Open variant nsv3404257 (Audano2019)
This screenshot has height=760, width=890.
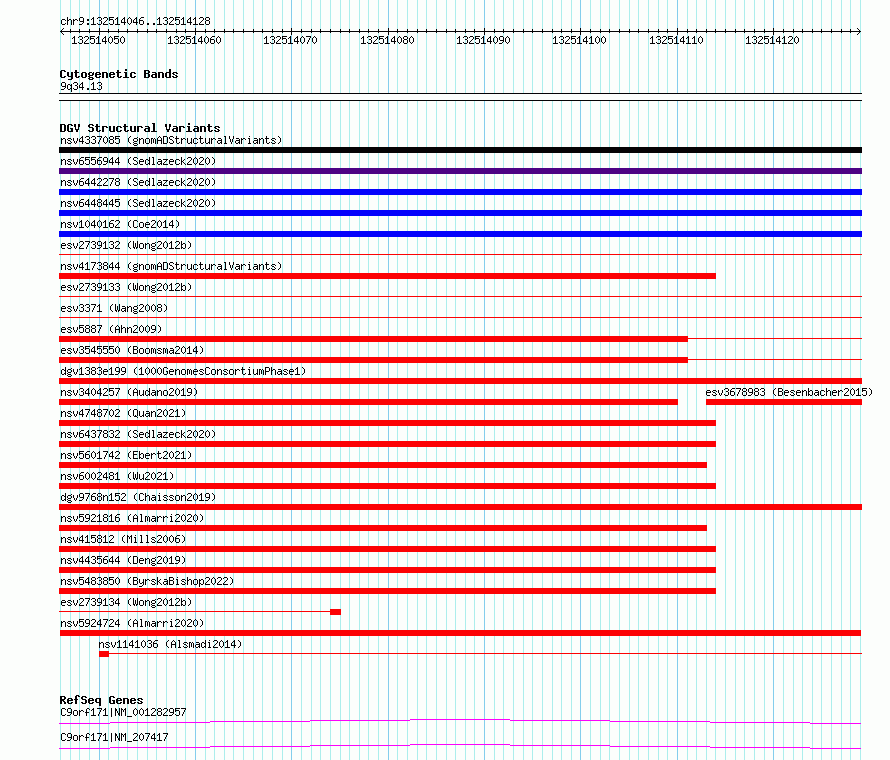(x=129, y=392)
